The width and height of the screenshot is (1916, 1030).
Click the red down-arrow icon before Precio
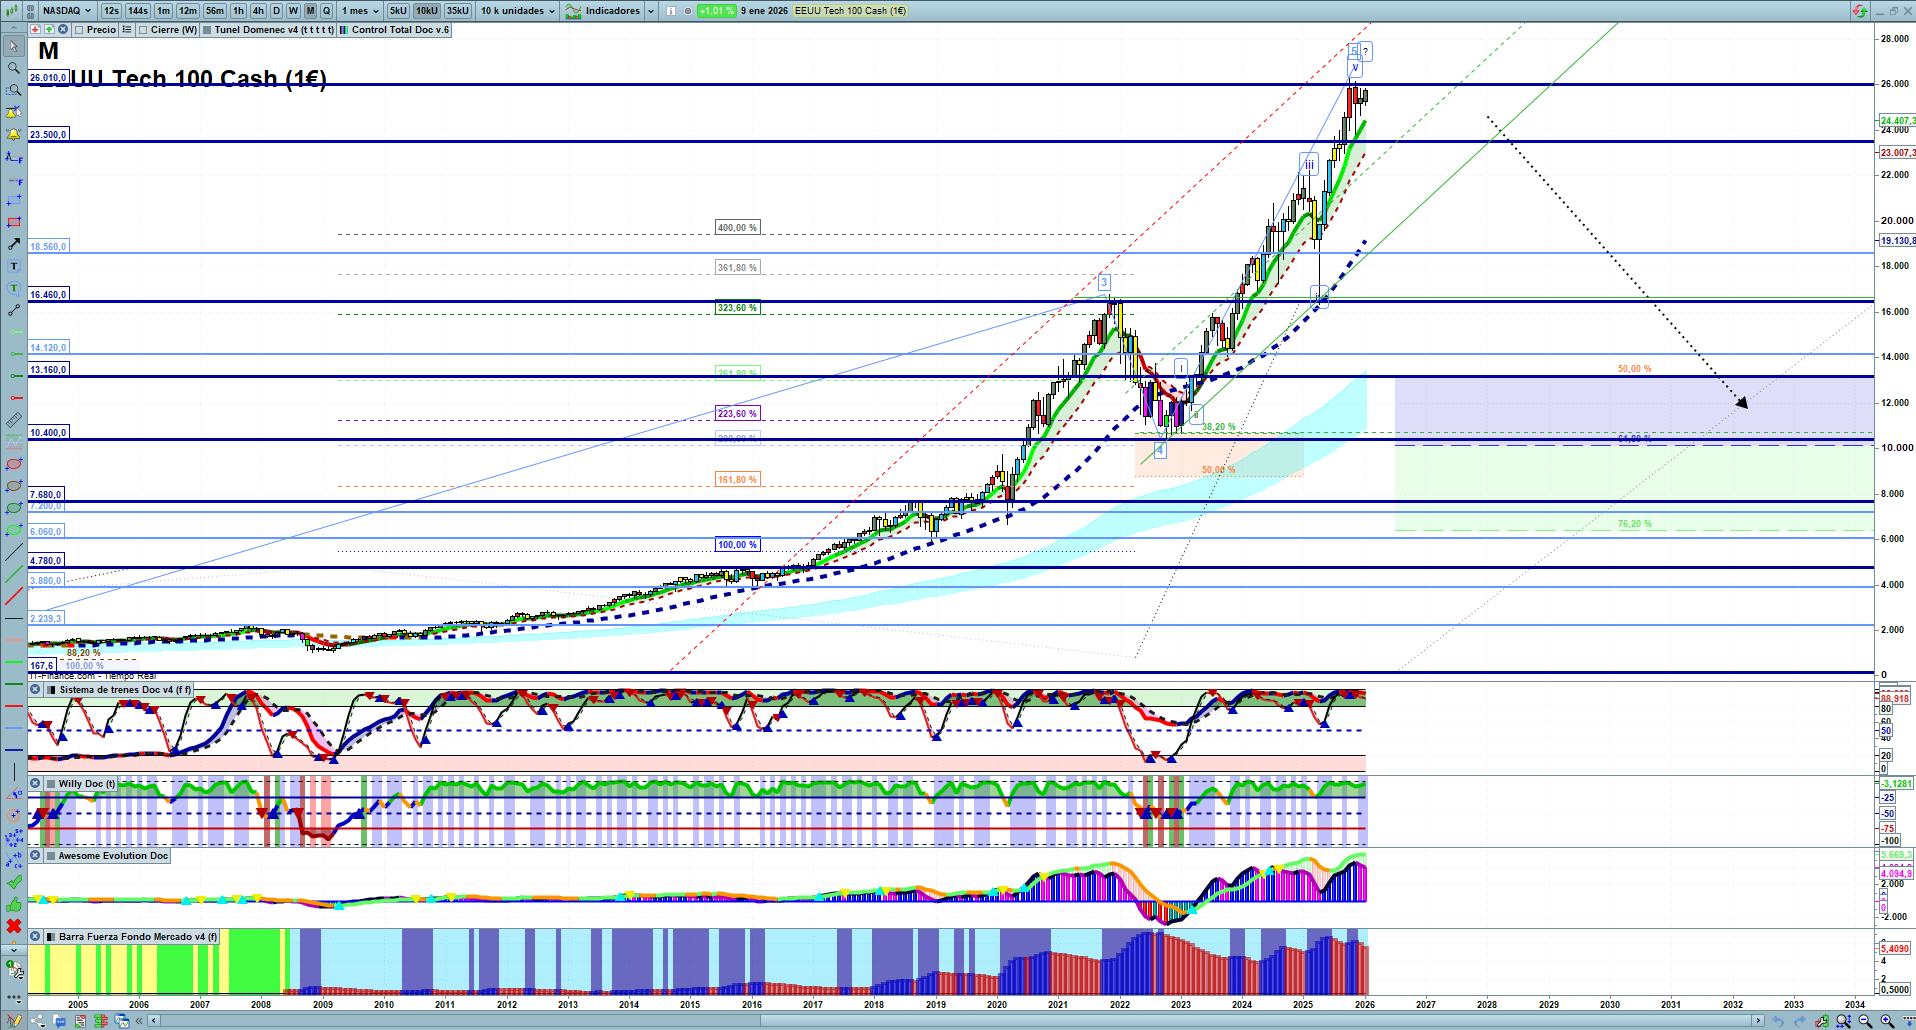click(x=35, y=30)
